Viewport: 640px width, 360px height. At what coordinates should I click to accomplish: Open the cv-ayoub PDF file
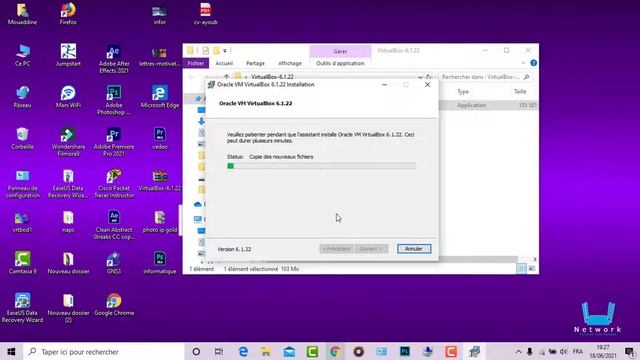point(205,13)
